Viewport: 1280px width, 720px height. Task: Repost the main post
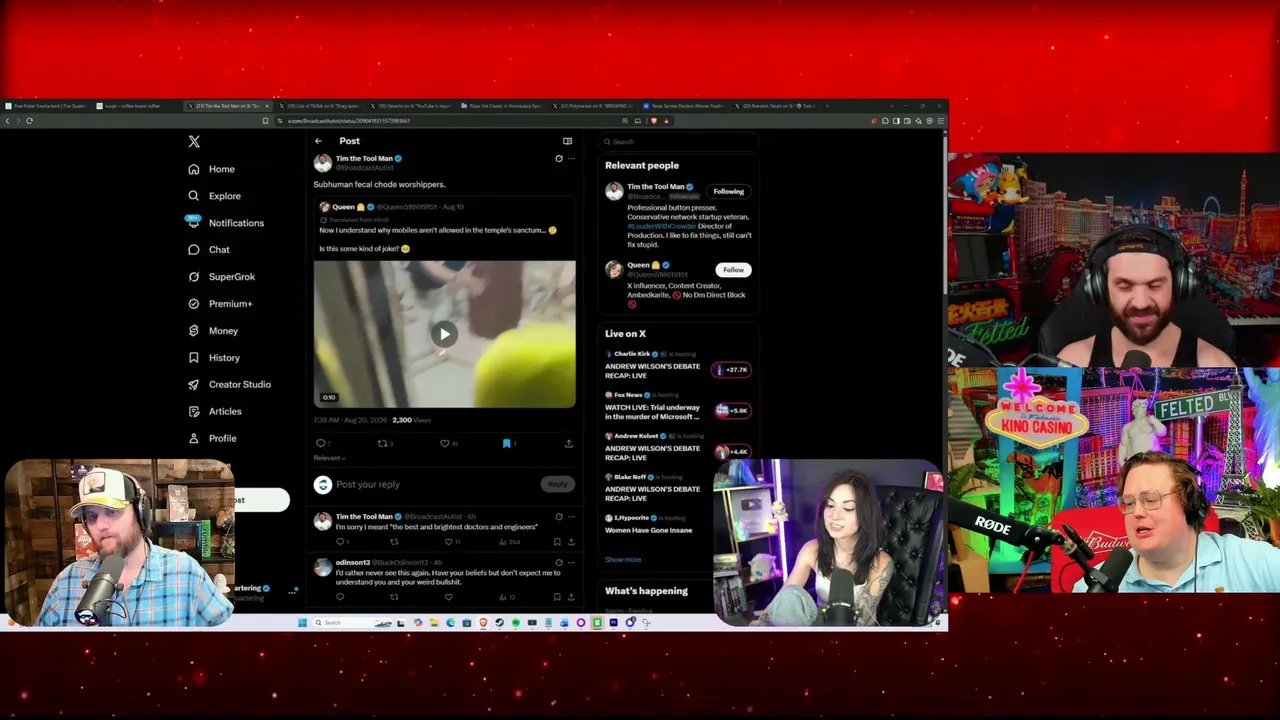coord(383,443)
